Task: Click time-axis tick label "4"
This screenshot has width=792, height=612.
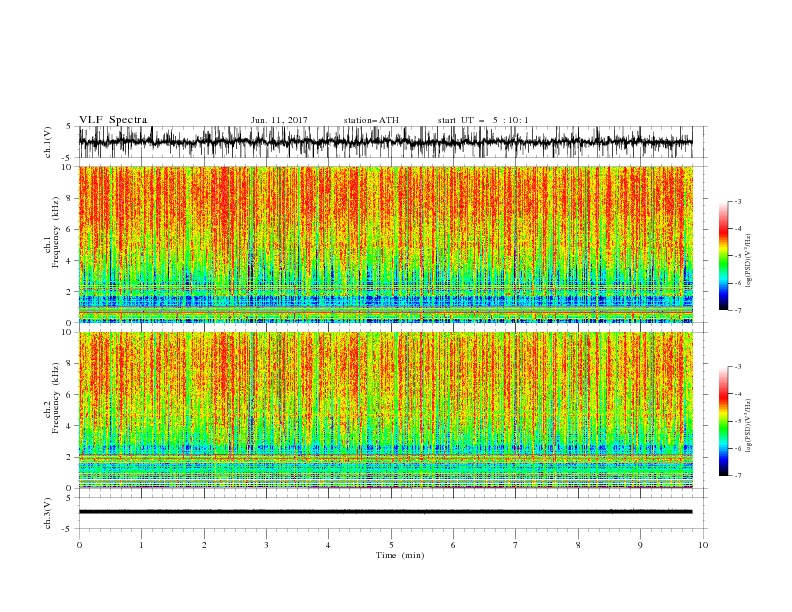Action: [328, 545]
